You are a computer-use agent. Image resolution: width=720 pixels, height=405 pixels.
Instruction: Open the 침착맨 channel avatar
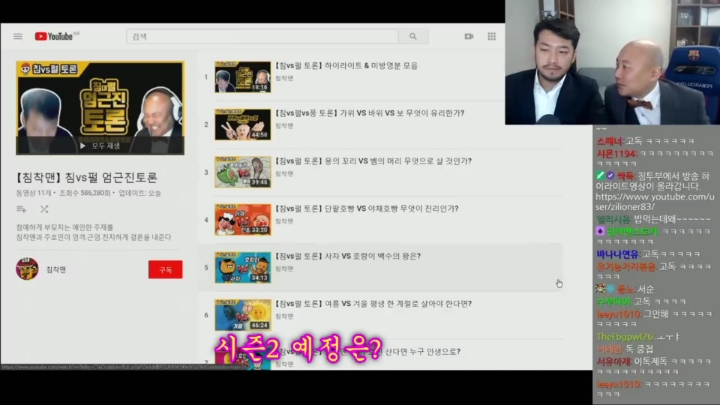(x=27, y=269)
